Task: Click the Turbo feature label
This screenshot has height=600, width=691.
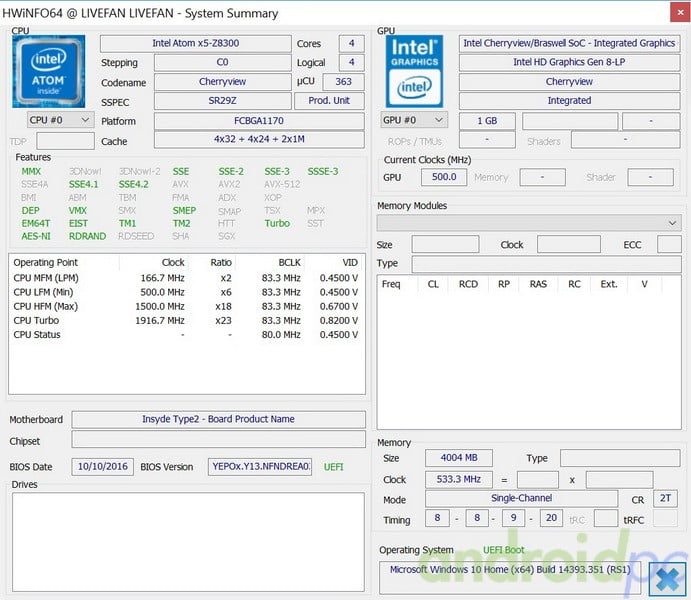Action: 277,223
